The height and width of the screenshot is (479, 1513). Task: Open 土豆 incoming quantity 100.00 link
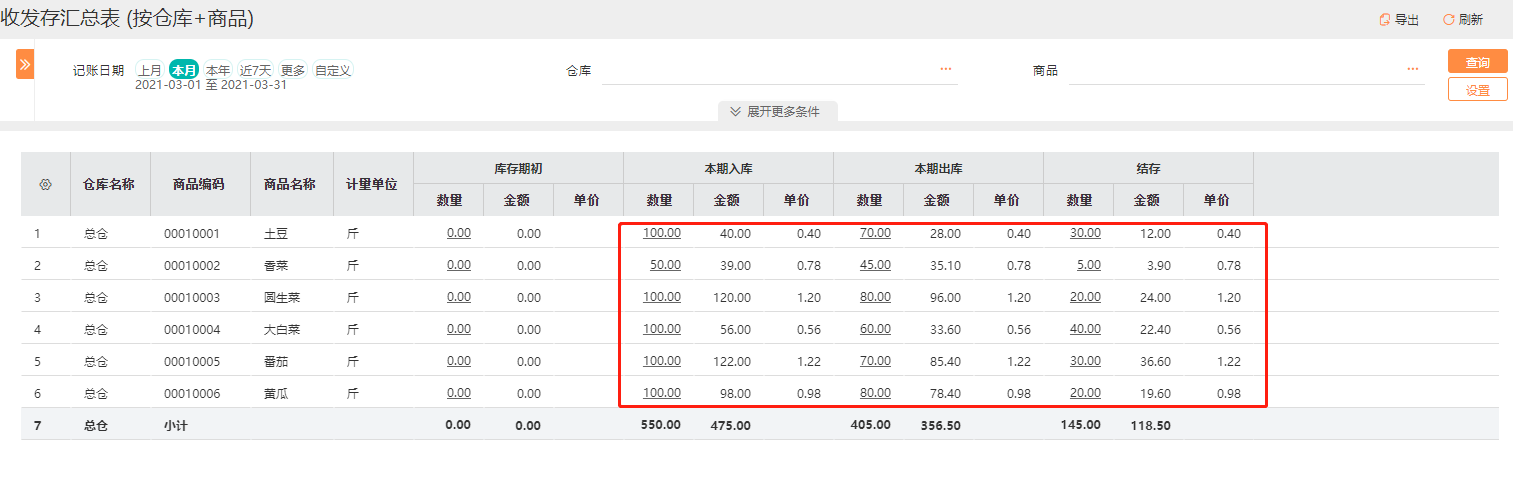[x=662, y=233]
